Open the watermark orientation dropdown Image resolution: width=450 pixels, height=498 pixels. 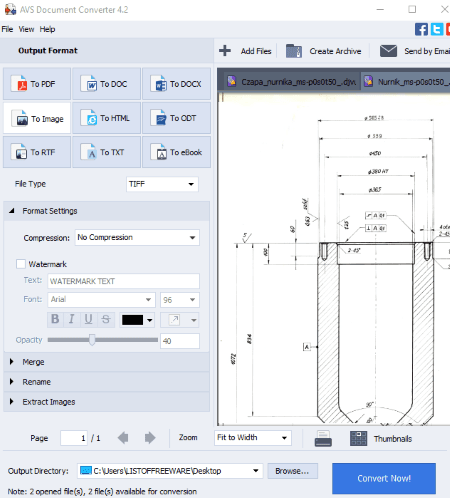pos(180,320)
